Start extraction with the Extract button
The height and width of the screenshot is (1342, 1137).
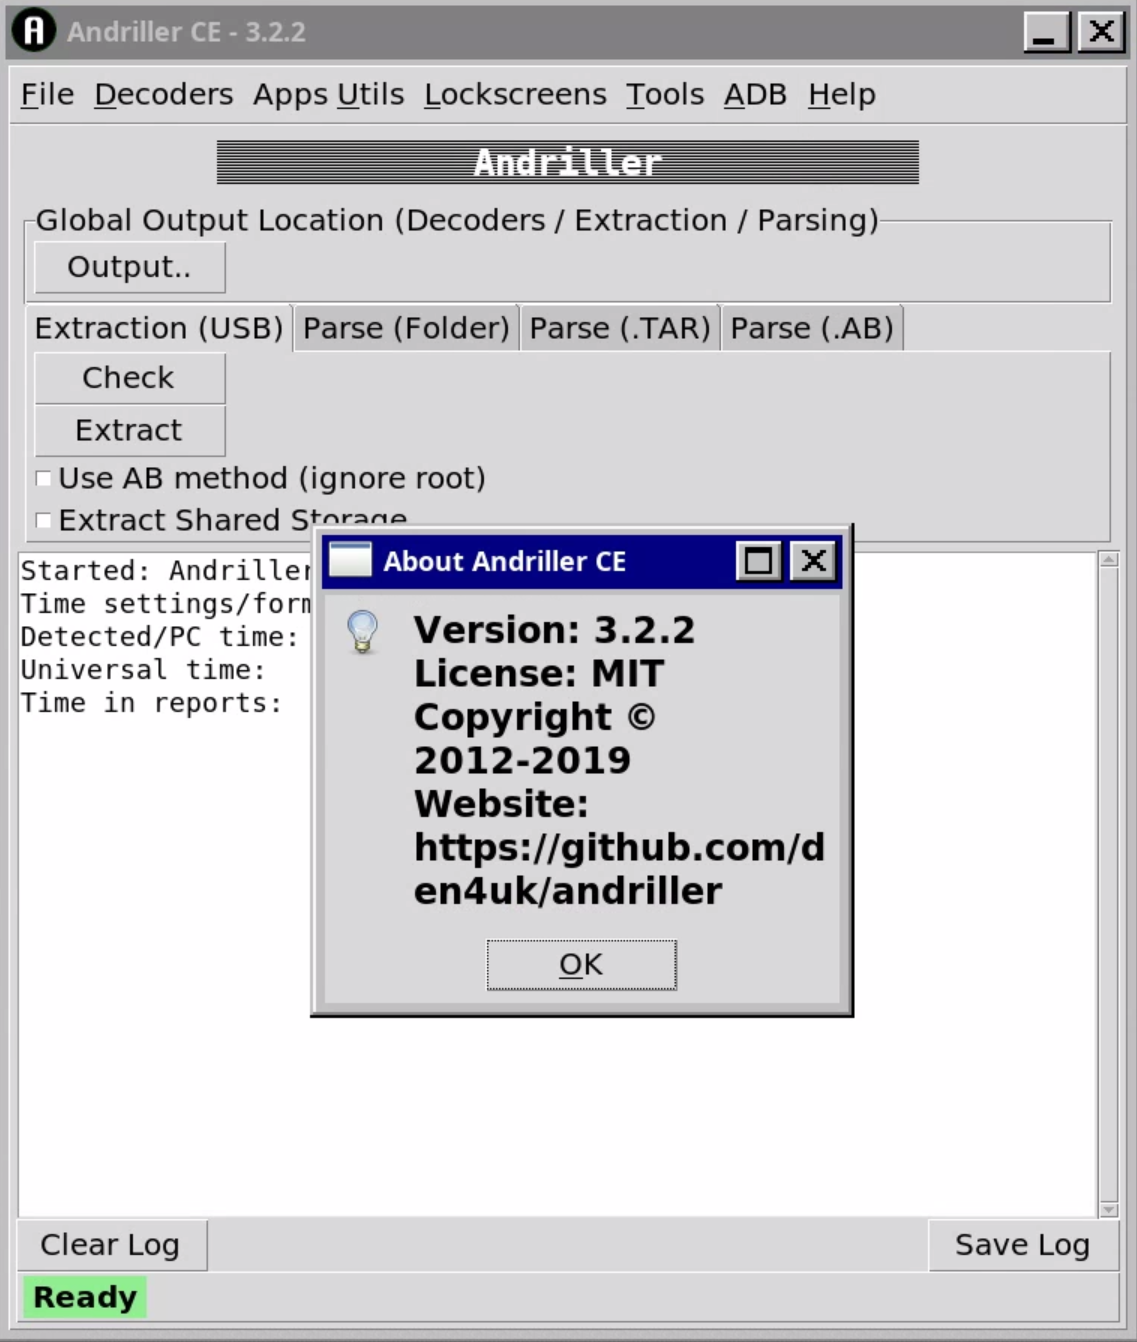(129, 430)
